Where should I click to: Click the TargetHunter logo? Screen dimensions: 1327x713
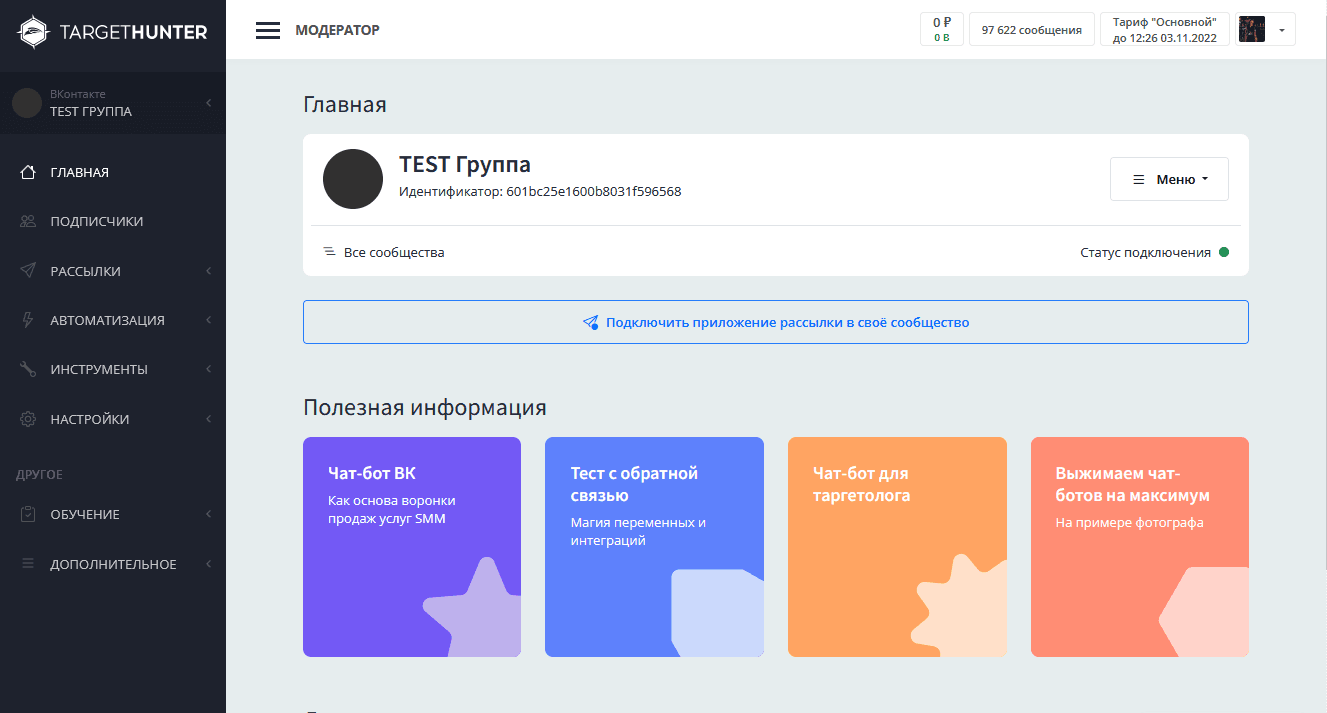[112, 32]
